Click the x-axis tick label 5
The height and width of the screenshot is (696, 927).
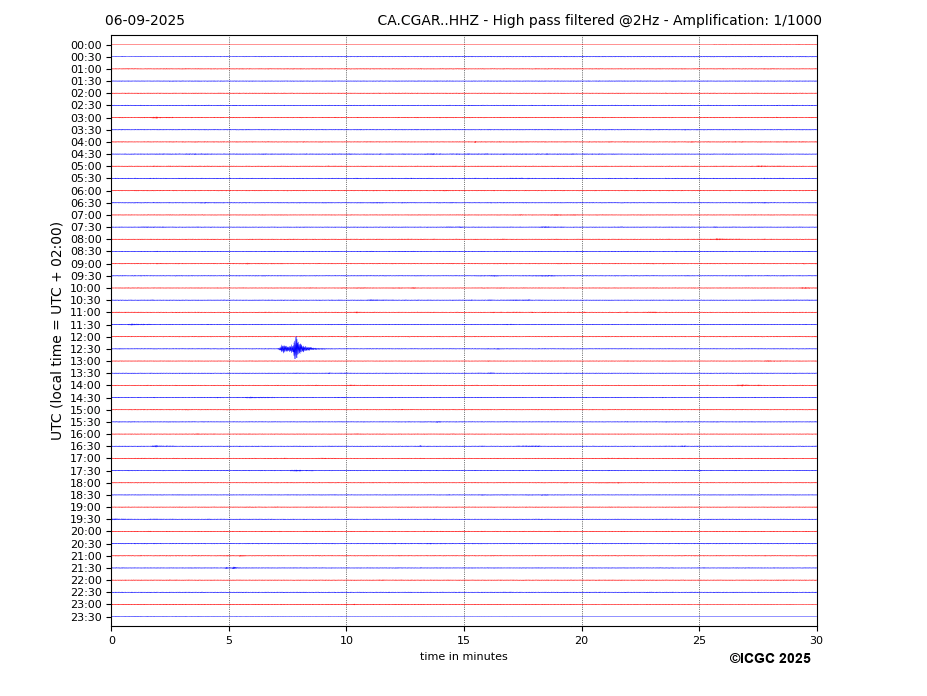(229, 640)
